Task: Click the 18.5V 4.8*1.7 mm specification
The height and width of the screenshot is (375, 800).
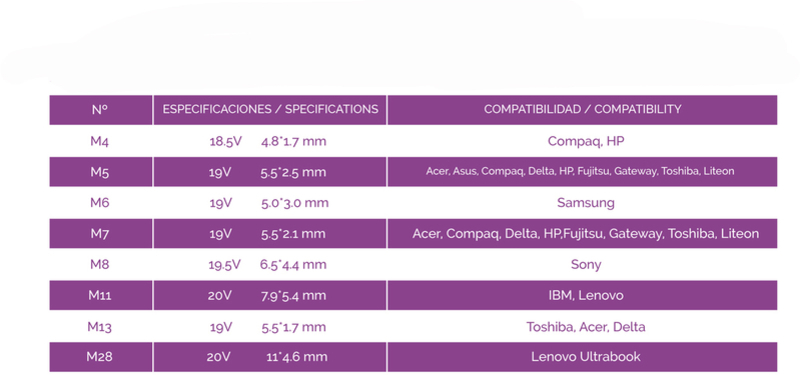Action: pos(268,141)
